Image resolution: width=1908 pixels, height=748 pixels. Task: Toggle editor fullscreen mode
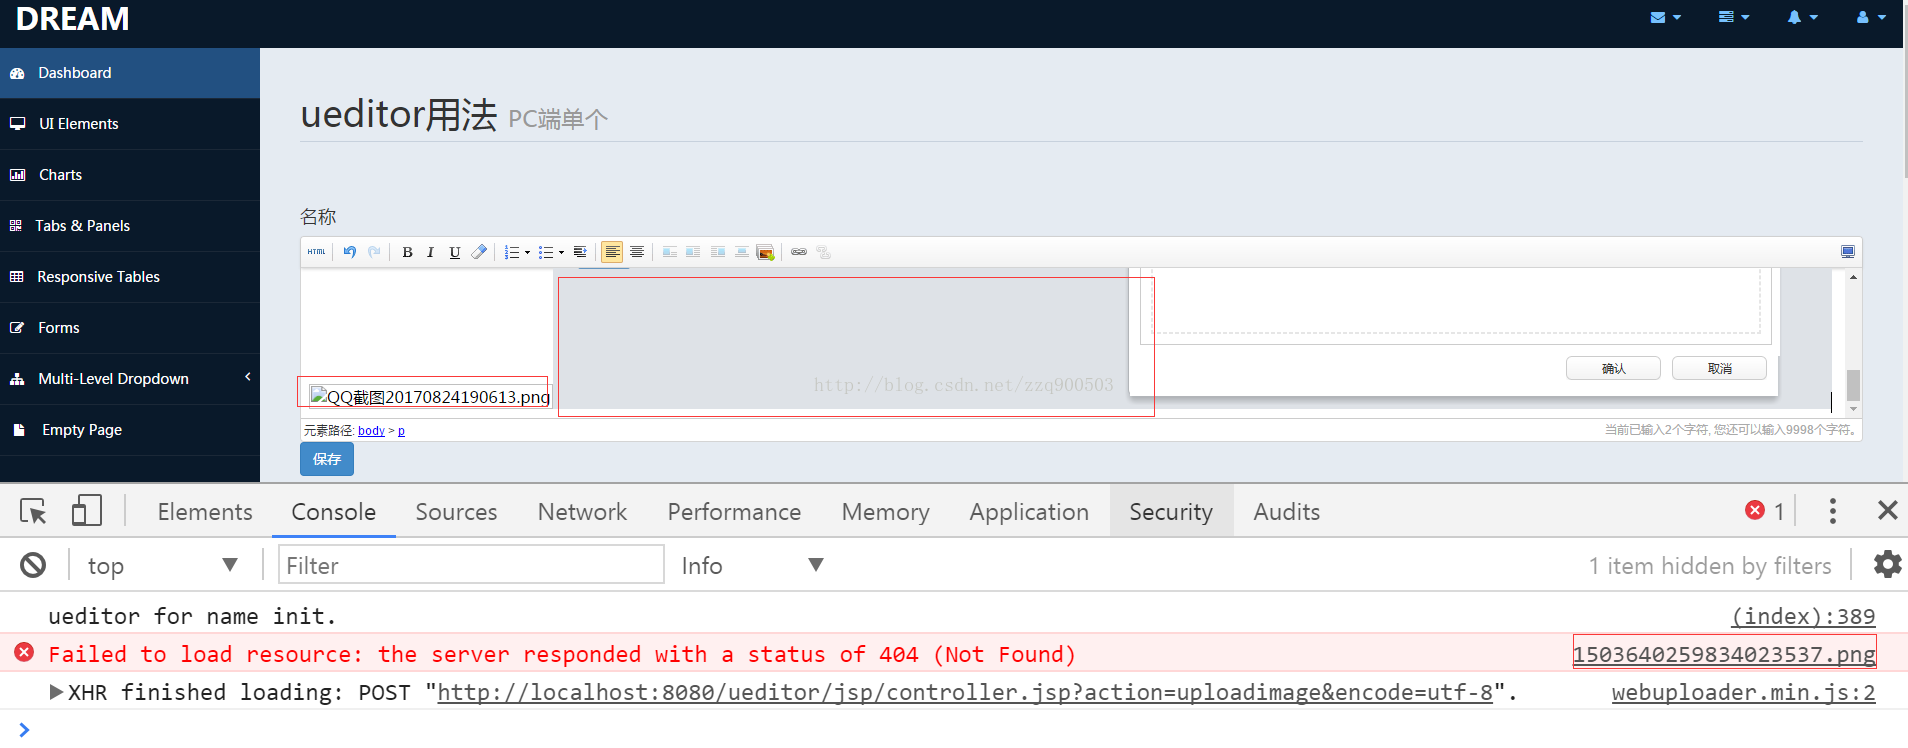point(1848,252)
